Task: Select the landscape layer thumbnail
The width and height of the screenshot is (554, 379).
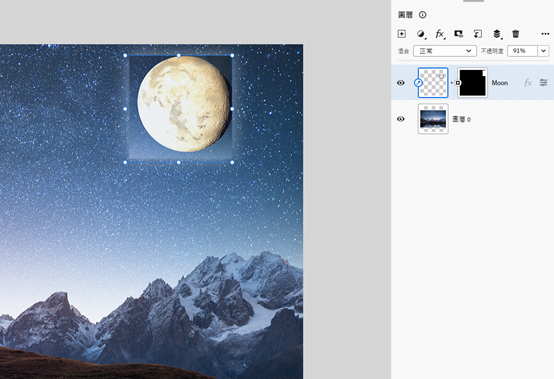Action: (x=433, y=119)
